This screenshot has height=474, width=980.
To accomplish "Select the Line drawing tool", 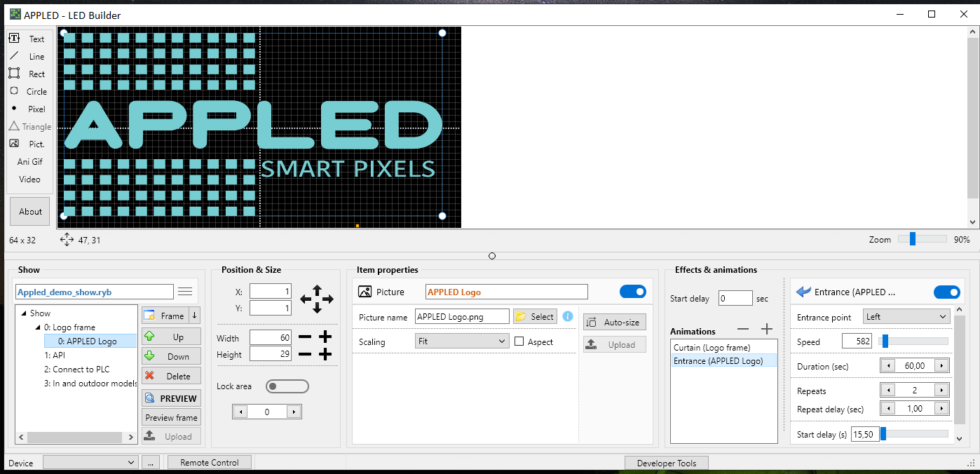I will (29, 56).
